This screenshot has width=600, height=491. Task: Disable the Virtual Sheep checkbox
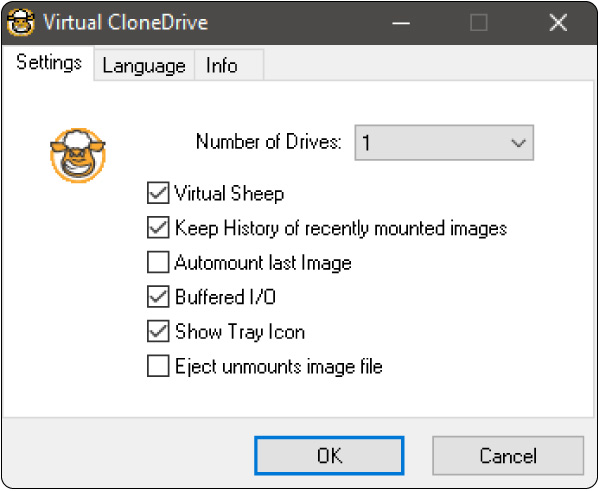[158, 193]
